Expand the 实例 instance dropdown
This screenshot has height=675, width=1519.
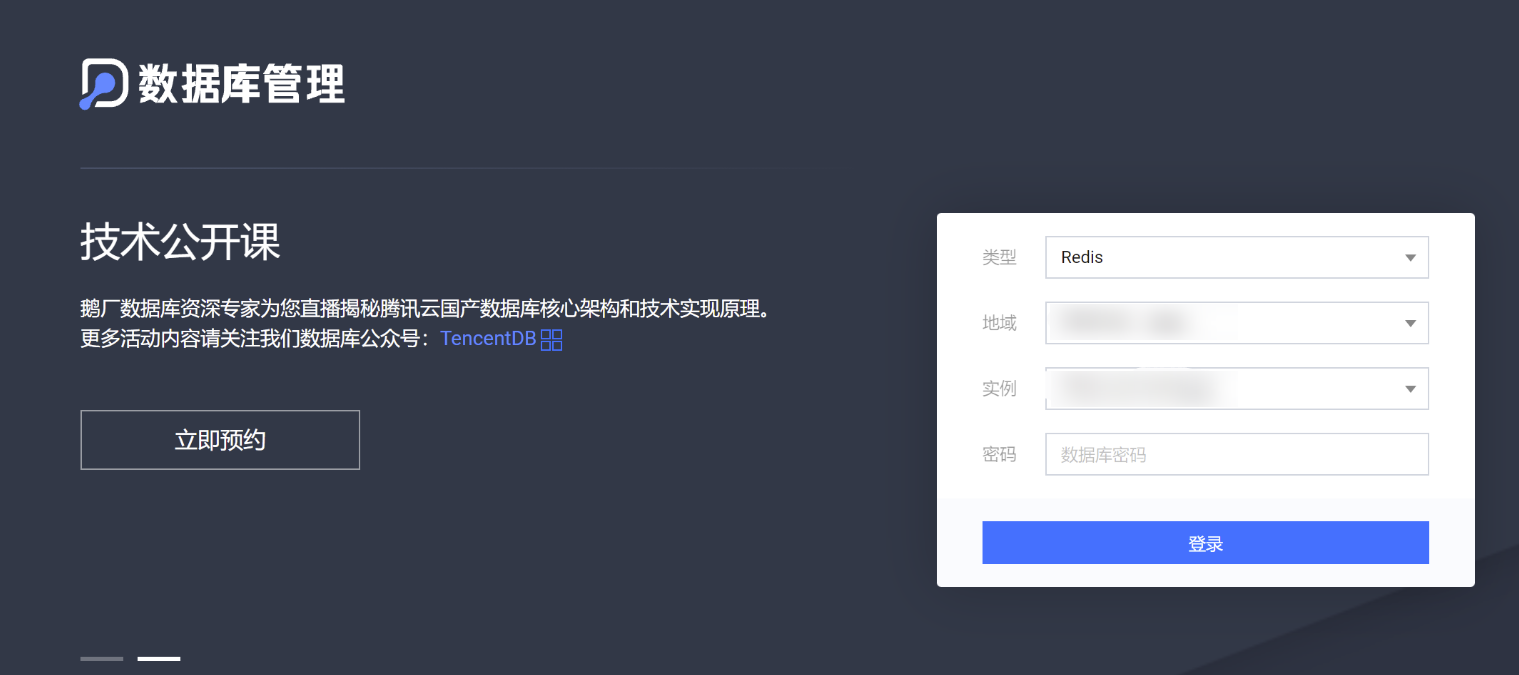coord(1237,389)
